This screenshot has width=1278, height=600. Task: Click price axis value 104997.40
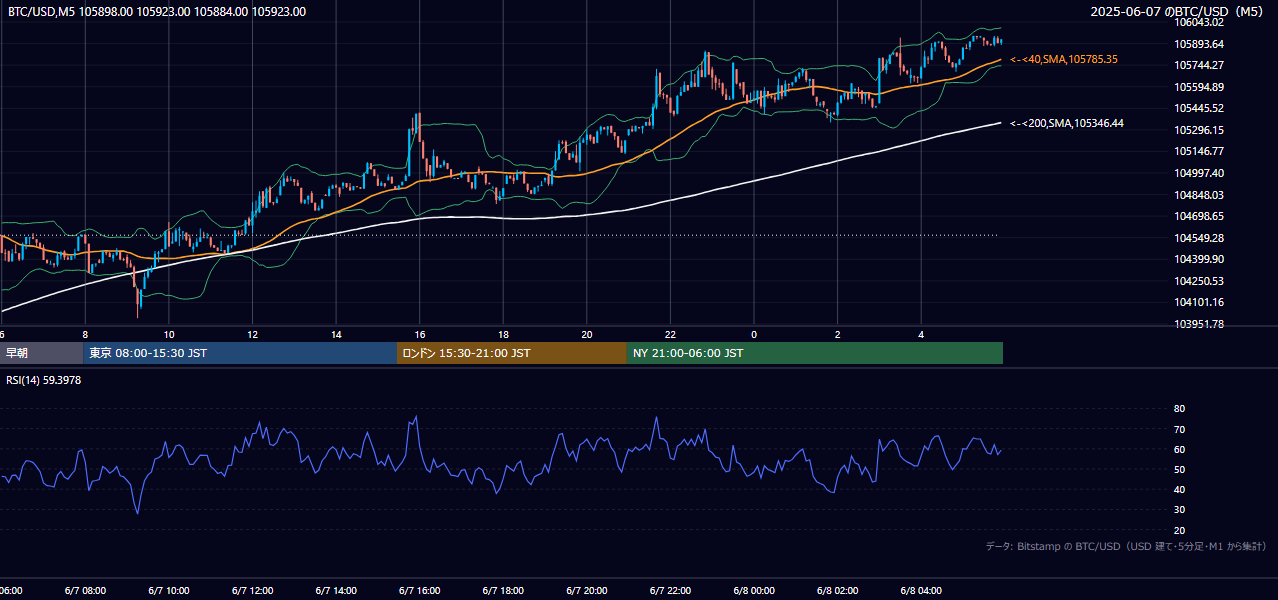click(x=1200, y=173)
